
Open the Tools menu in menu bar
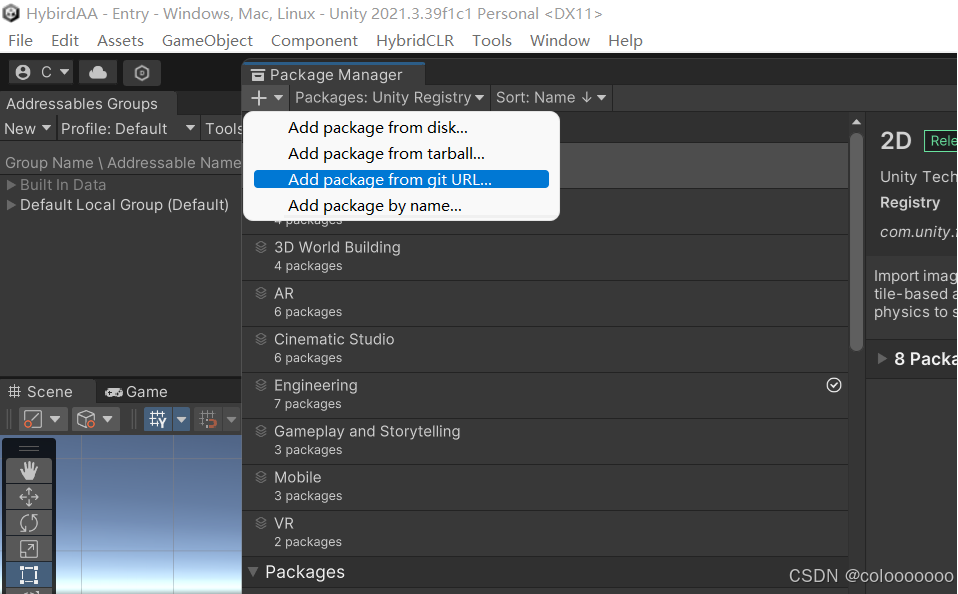(492, 40)
